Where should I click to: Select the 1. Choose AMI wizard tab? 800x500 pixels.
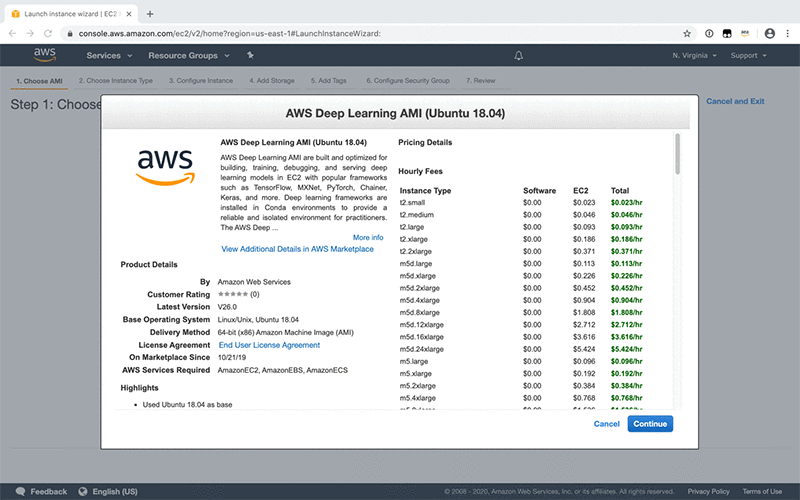point(39,81)
